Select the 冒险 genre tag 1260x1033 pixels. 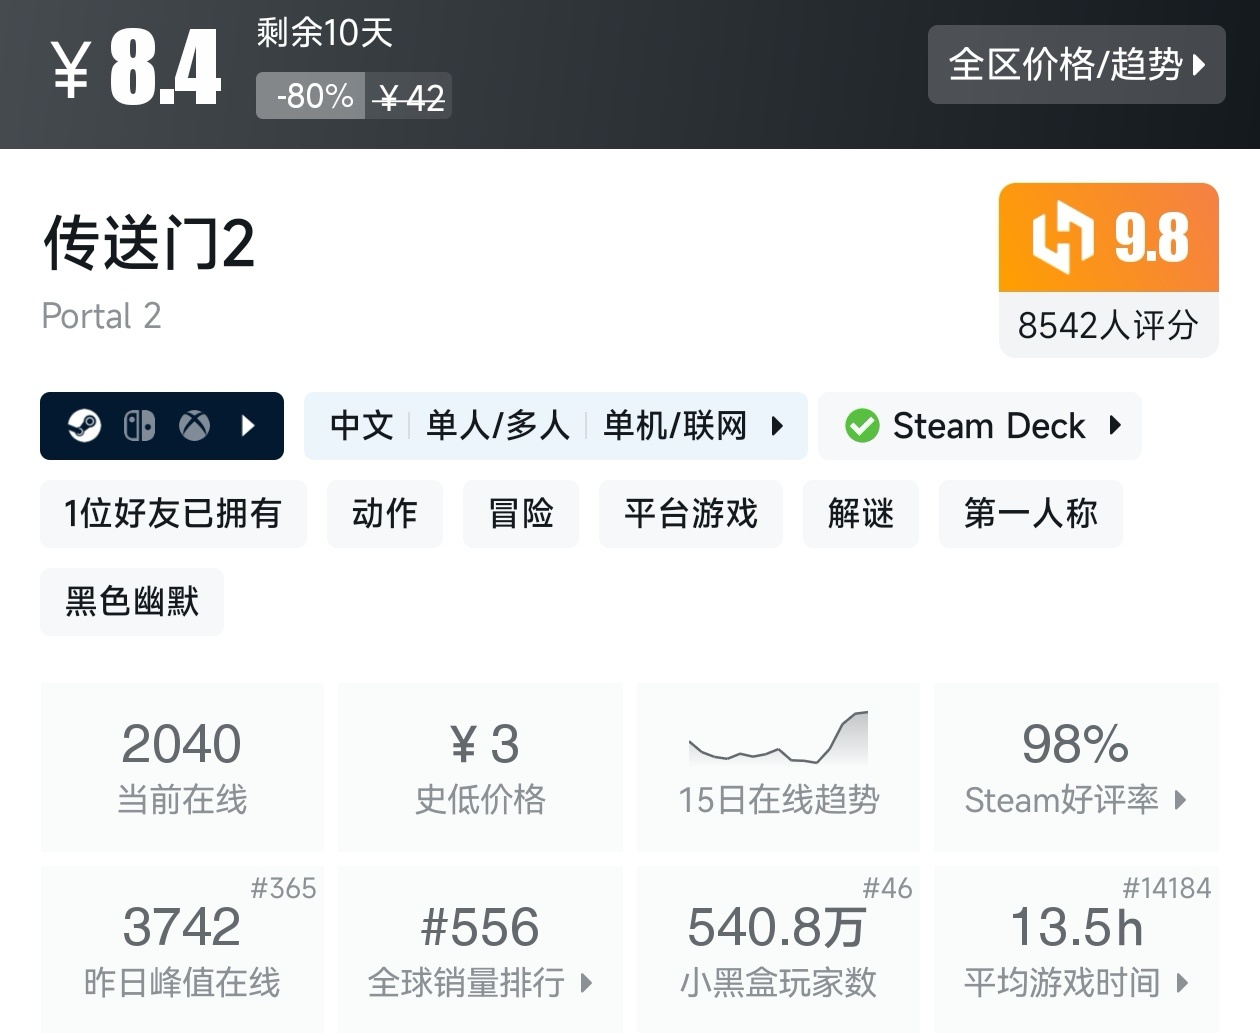click(521, 514)
